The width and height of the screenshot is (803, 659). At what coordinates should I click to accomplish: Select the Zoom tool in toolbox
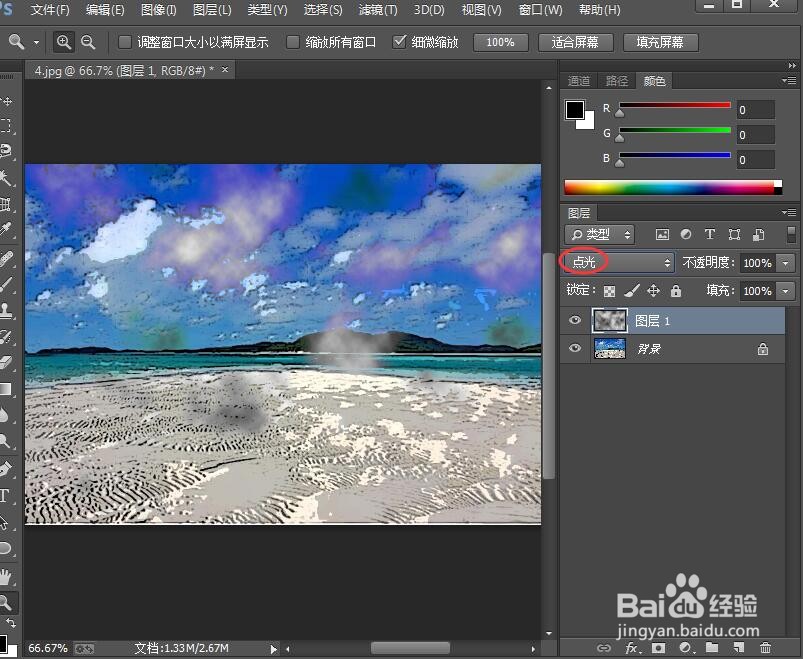pos(6,602)
